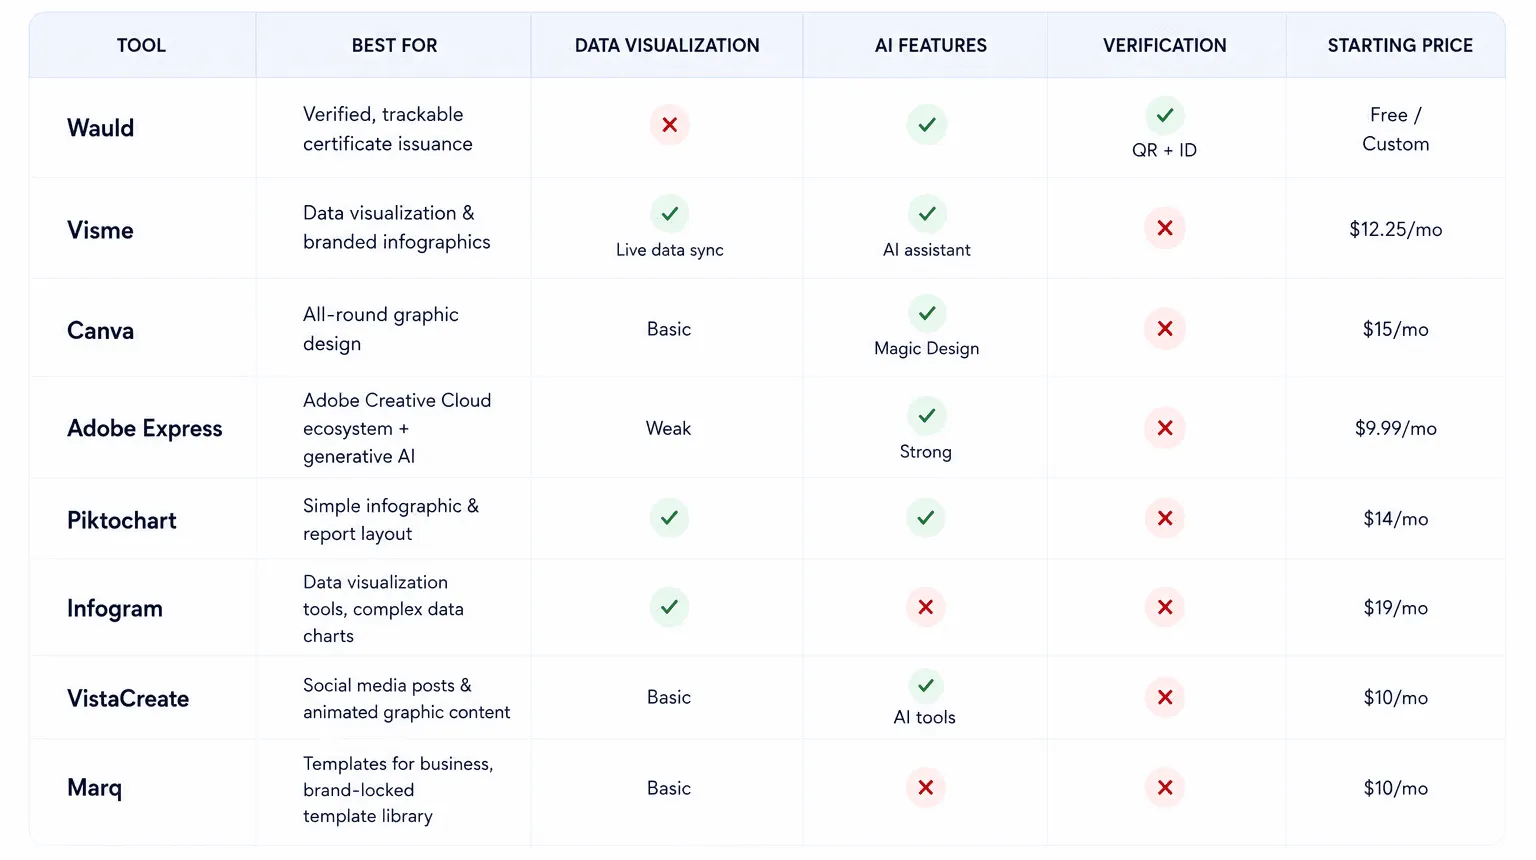Click Marq's red X in AI Features column
The image size is (1536, 860).
coord(925,788)
